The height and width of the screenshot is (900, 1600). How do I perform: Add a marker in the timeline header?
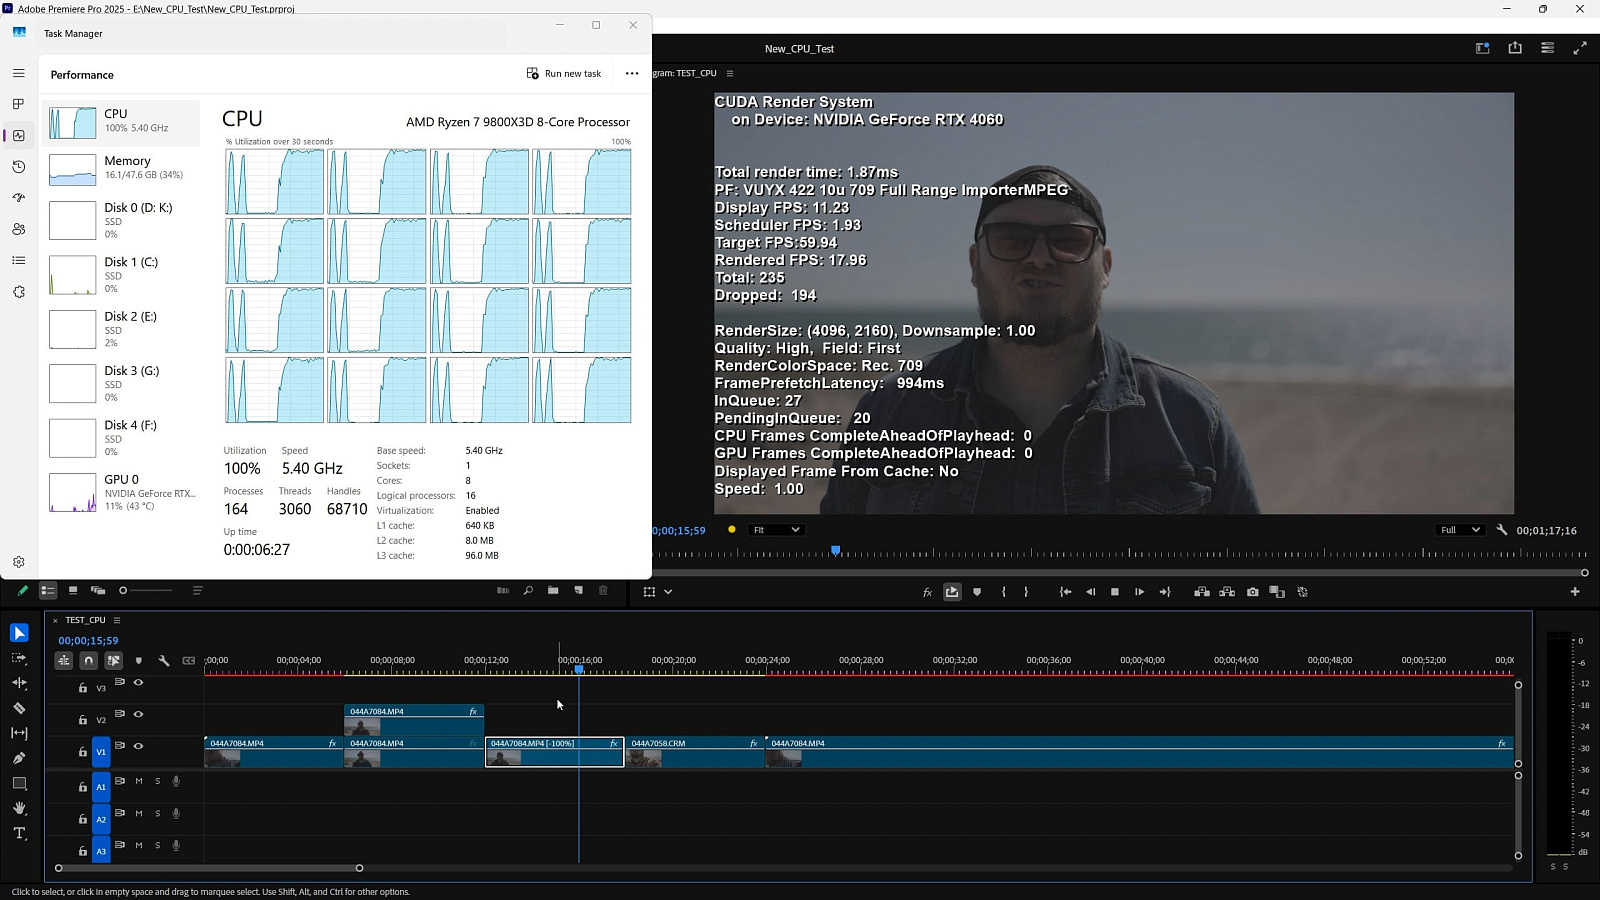click(139, 660)
